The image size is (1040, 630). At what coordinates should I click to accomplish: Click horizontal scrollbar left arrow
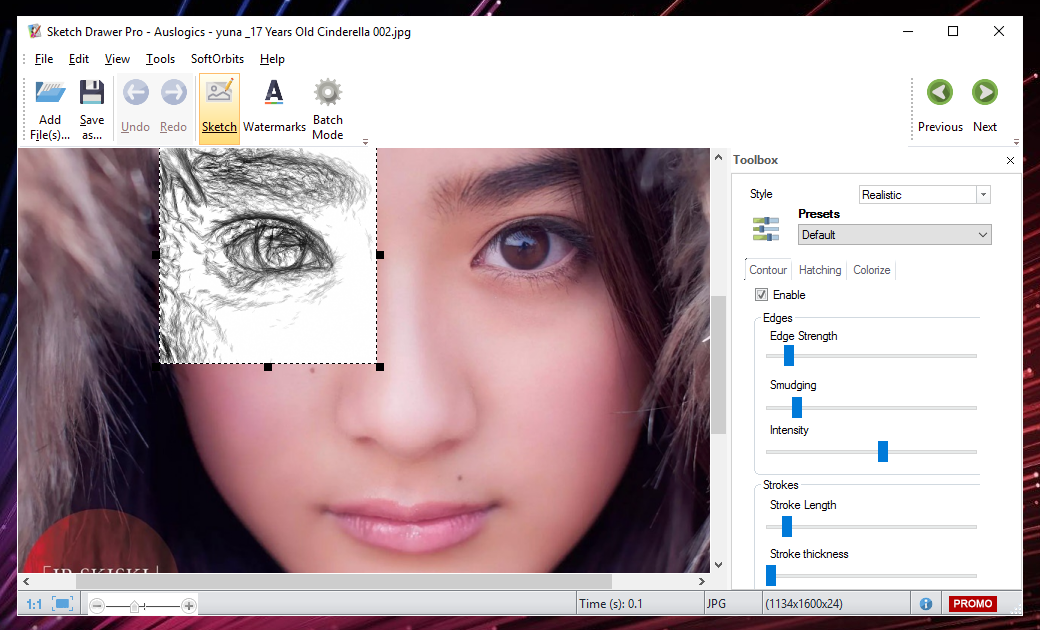(26, 582)
